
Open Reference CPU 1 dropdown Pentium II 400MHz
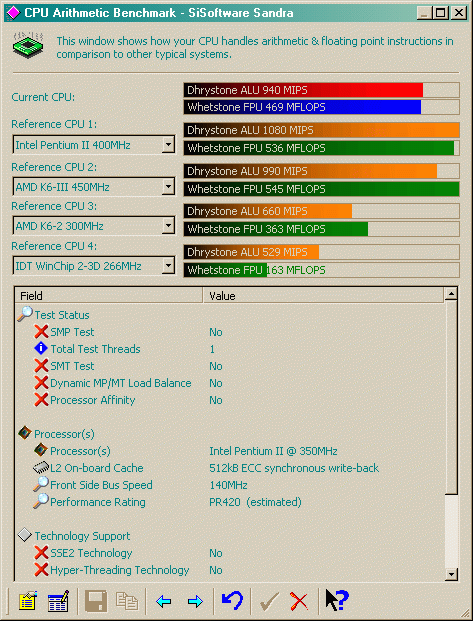94,145
